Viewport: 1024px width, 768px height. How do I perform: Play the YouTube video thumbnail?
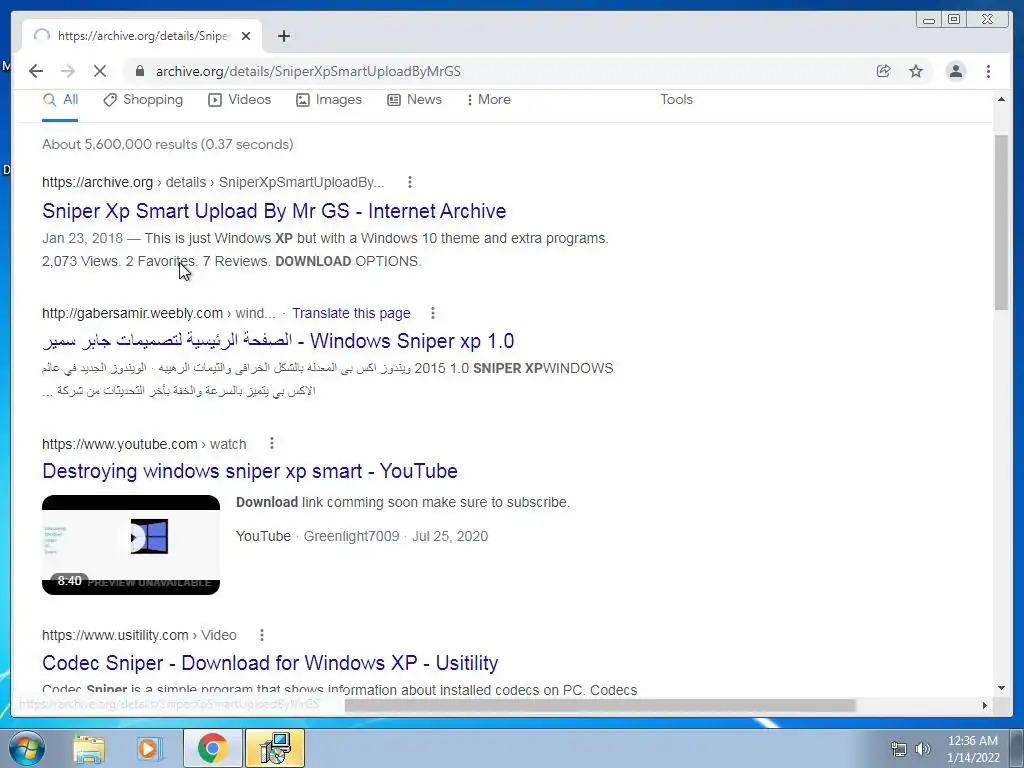click(131, 545)
